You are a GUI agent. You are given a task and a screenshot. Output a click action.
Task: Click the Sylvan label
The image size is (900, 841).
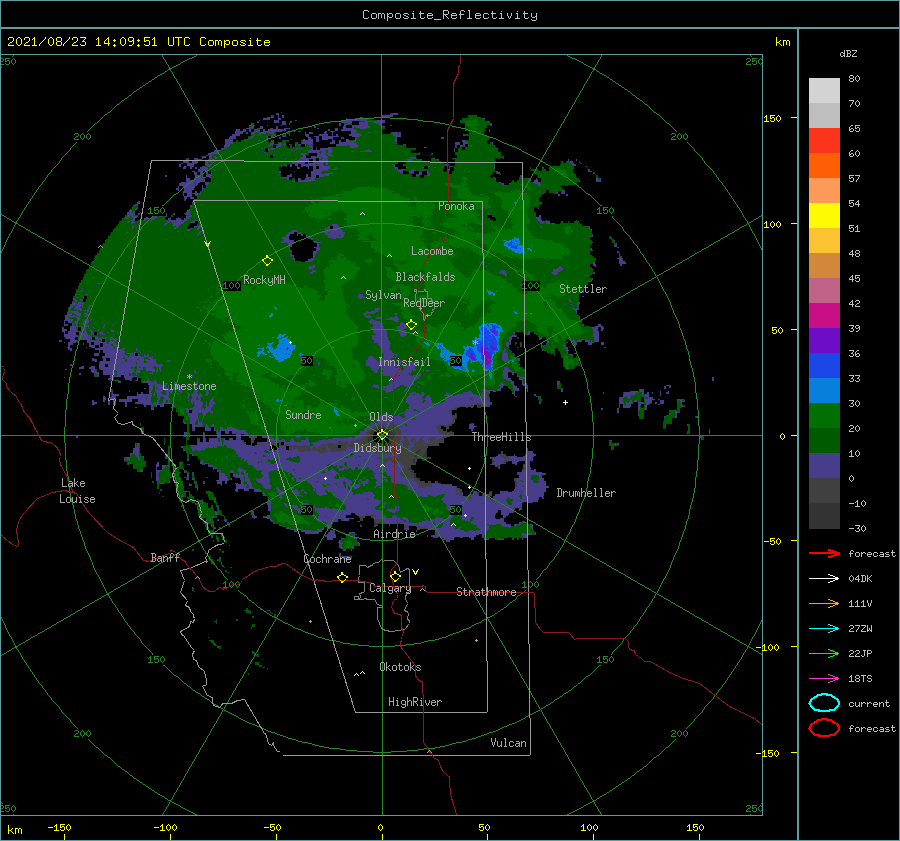point(383,295)
